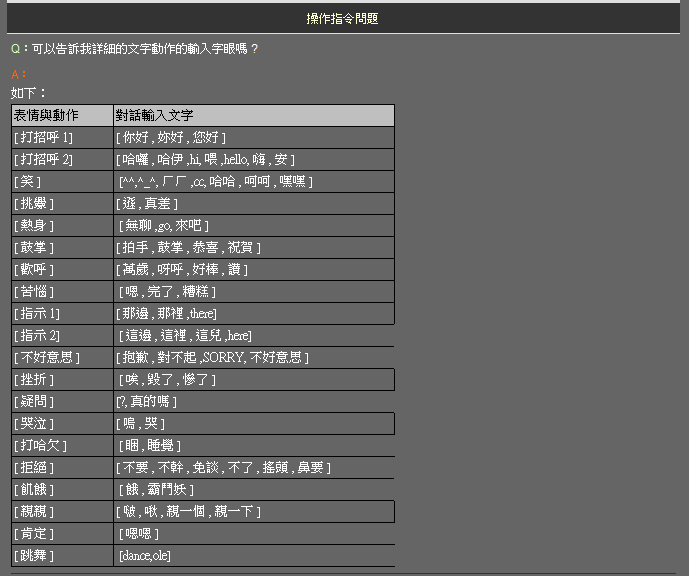This screenshot has width=689, height=576.
Task: Select the [哭泣] action cell
Action: (62, 424)
